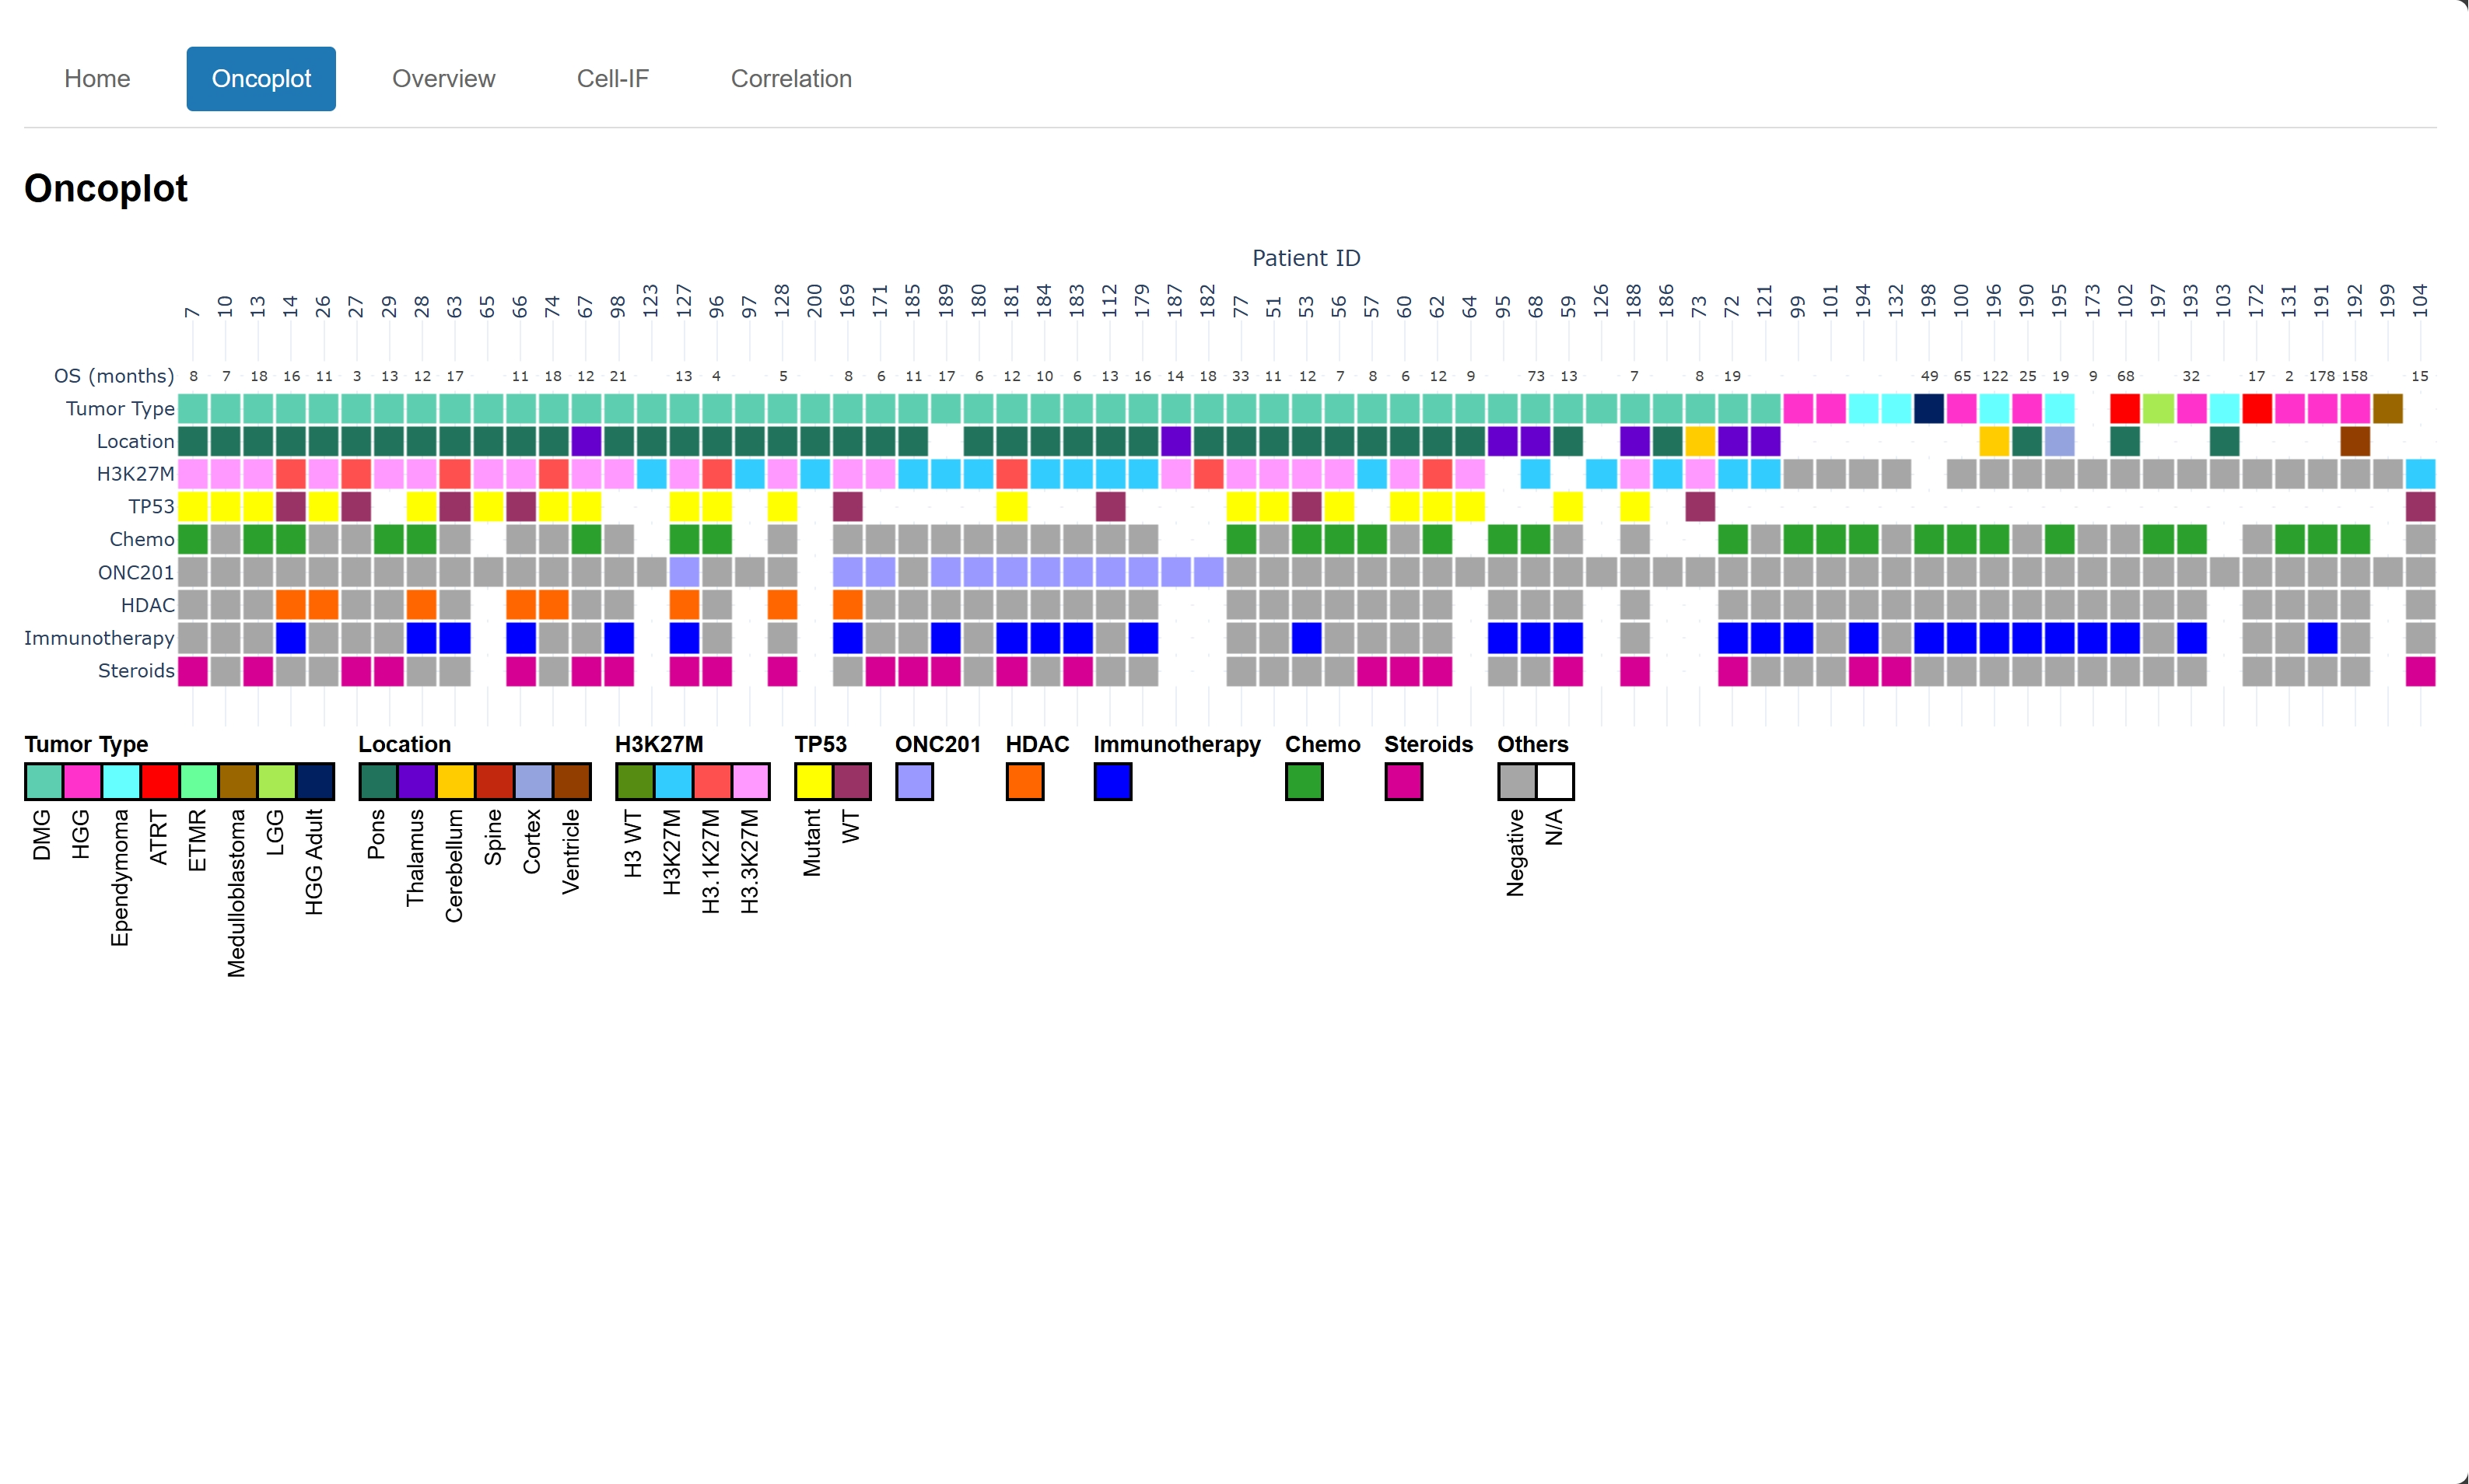Click the H3 WT legend swatch
Viewport: 2469px width, 1484px height.
point(635,781)
